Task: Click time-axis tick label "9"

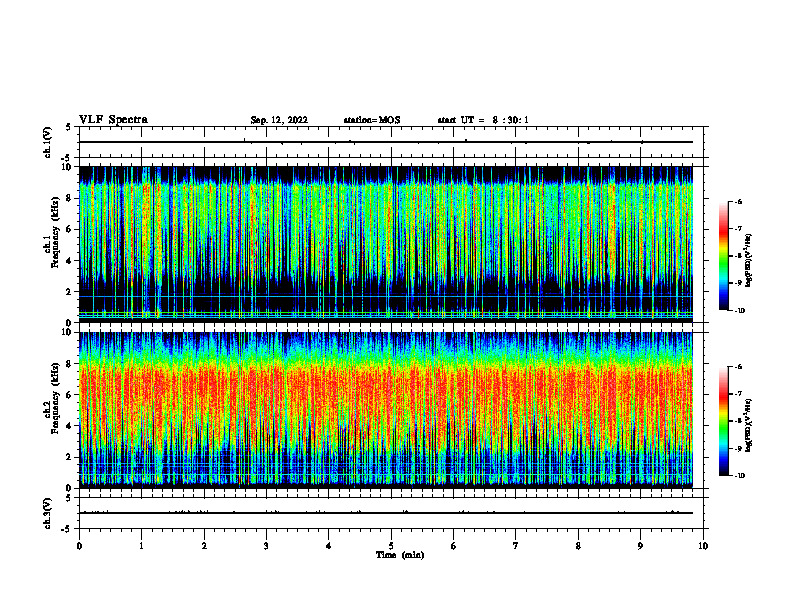Action: point(640,546)
